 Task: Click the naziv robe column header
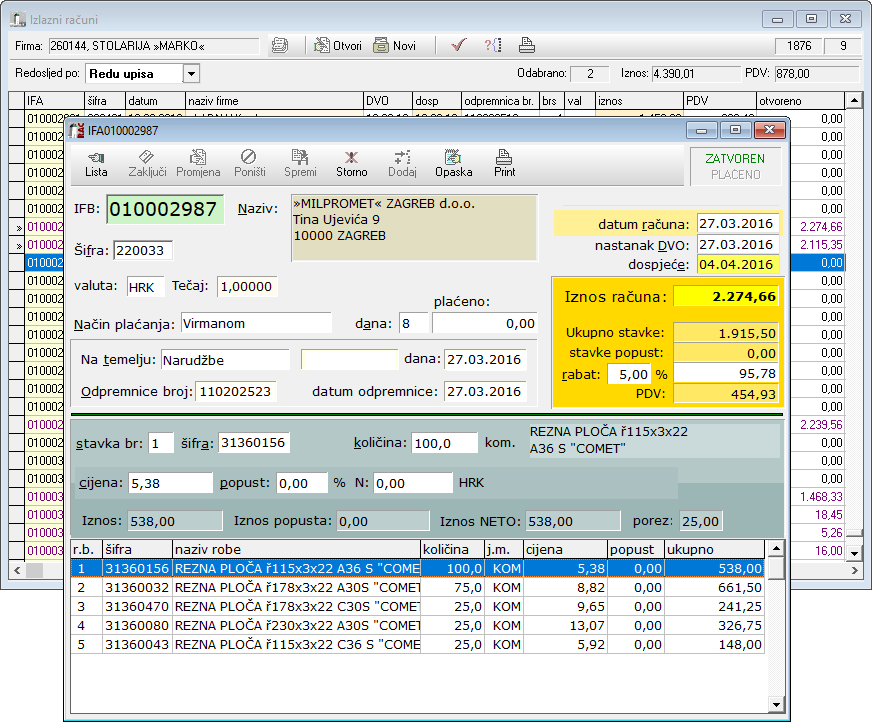tap(295, 549)
